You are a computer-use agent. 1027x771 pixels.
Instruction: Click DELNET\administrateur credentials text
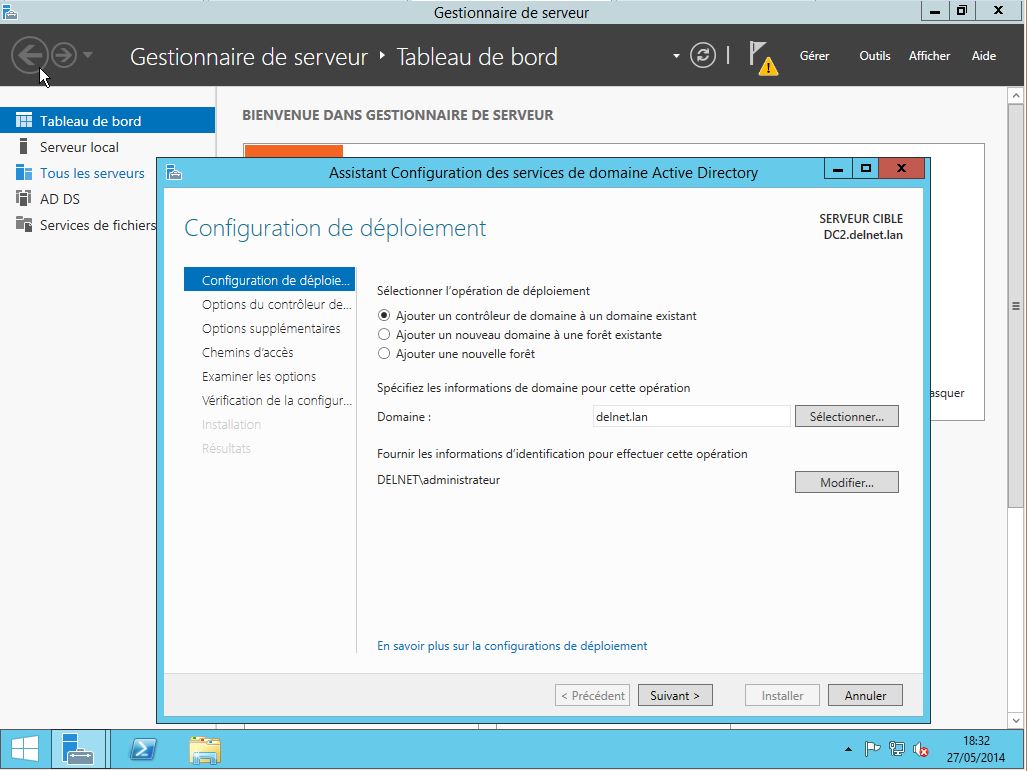(438, 480)
